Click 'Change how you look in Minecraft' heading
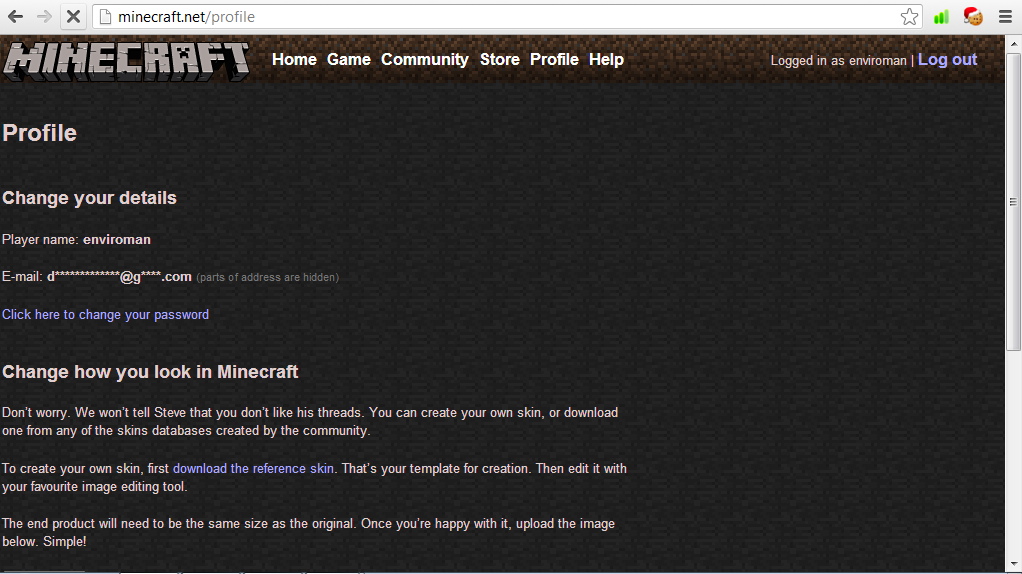This screenshot has width=1022, height=574. (x=150, y=371)
